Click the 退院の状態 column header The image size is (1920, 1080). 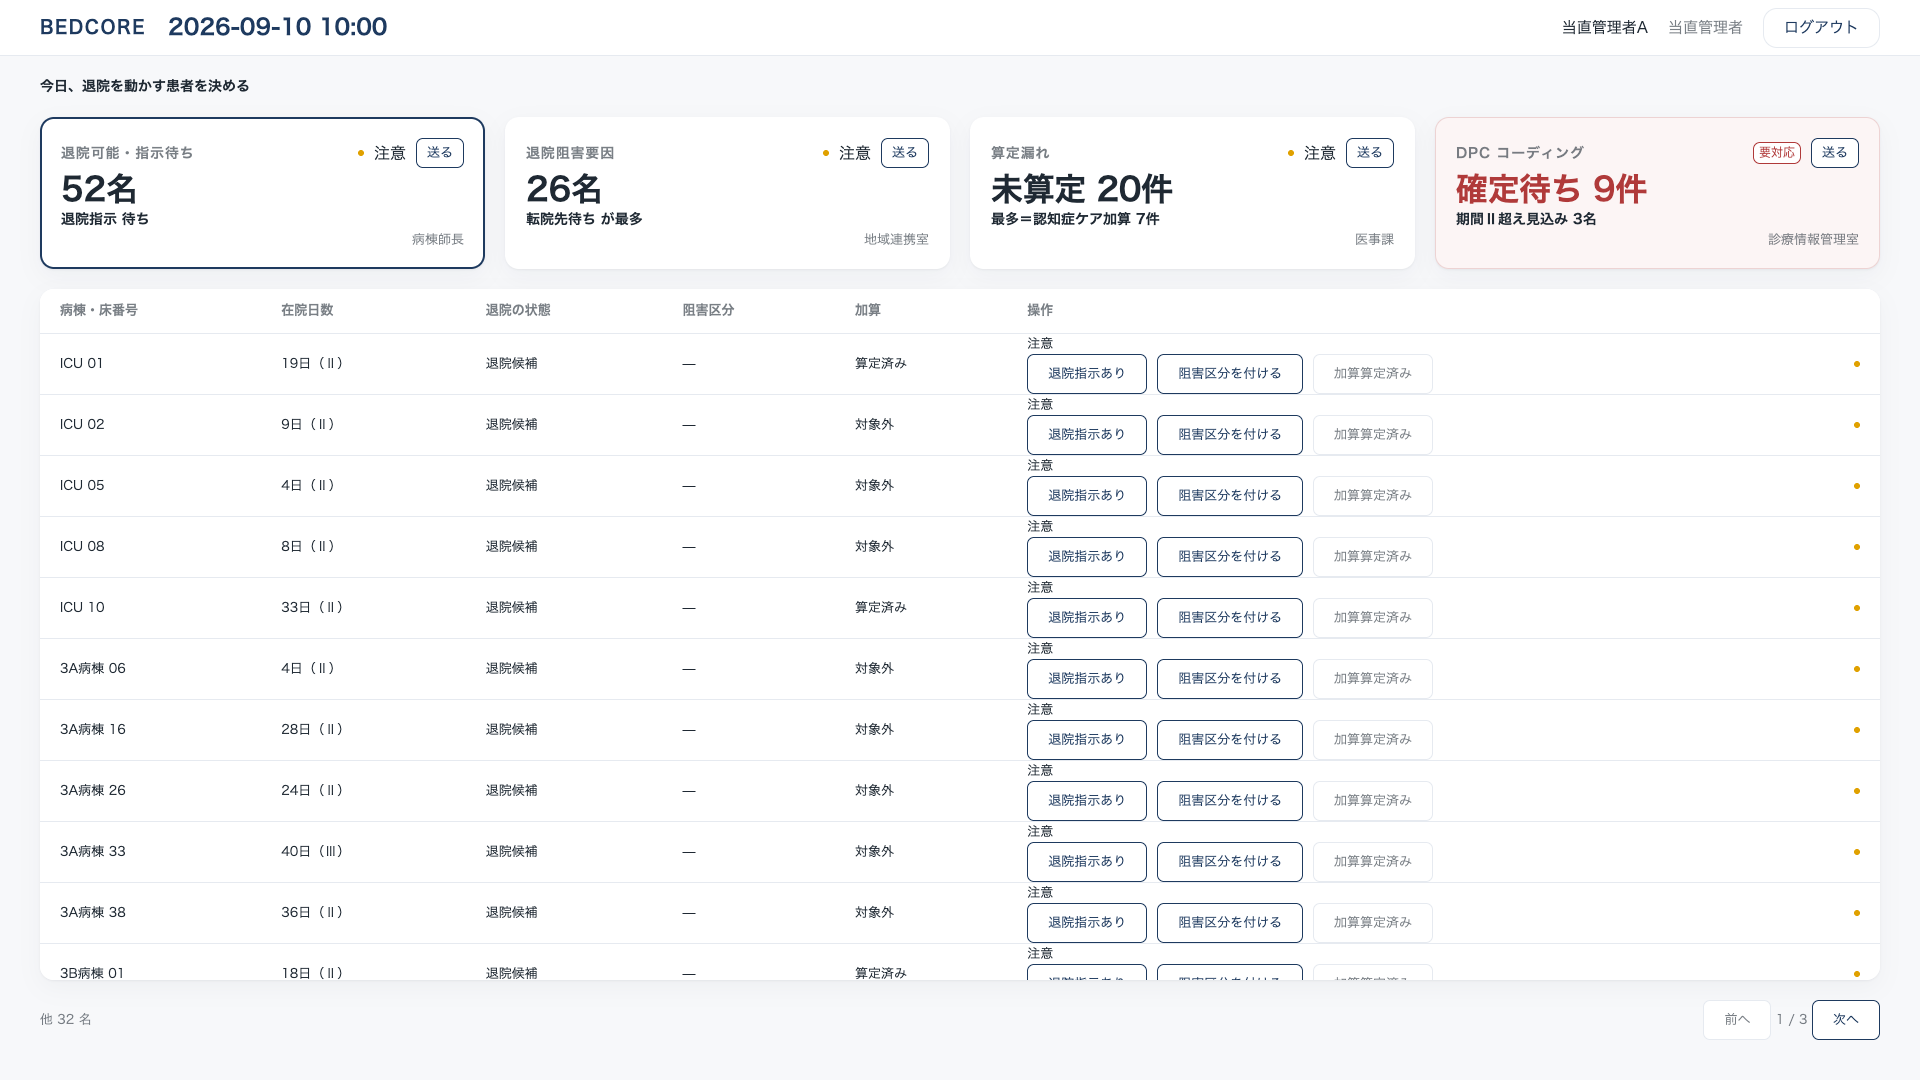point(518,311)
